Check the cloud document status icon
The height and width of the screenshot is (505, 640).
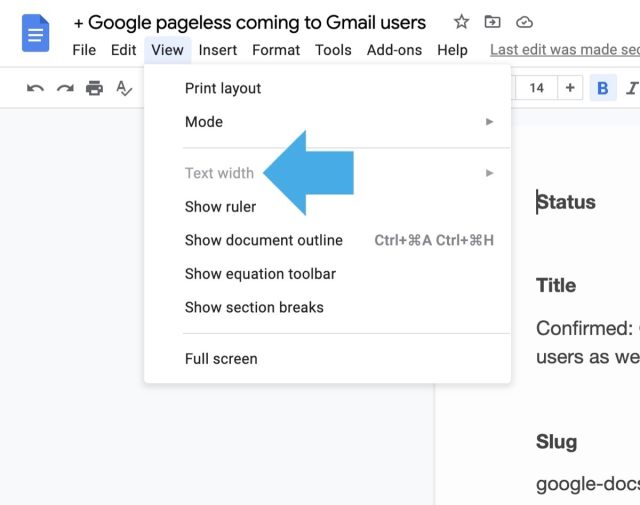click(x=524, y=22)
